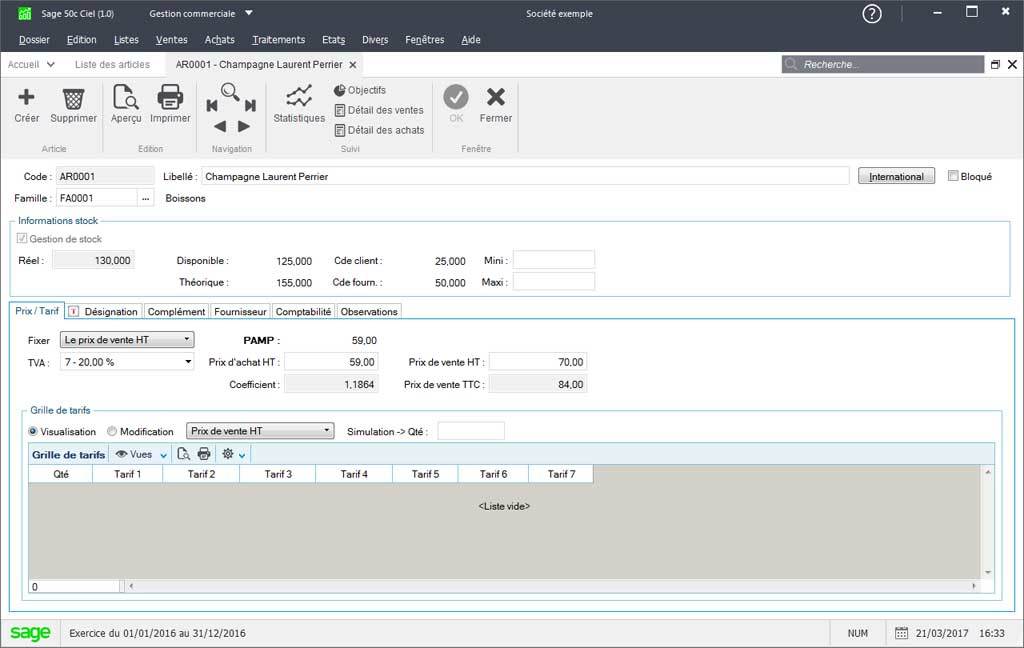Open the Fenêtres menu
1024x648 pixels.
424,40
